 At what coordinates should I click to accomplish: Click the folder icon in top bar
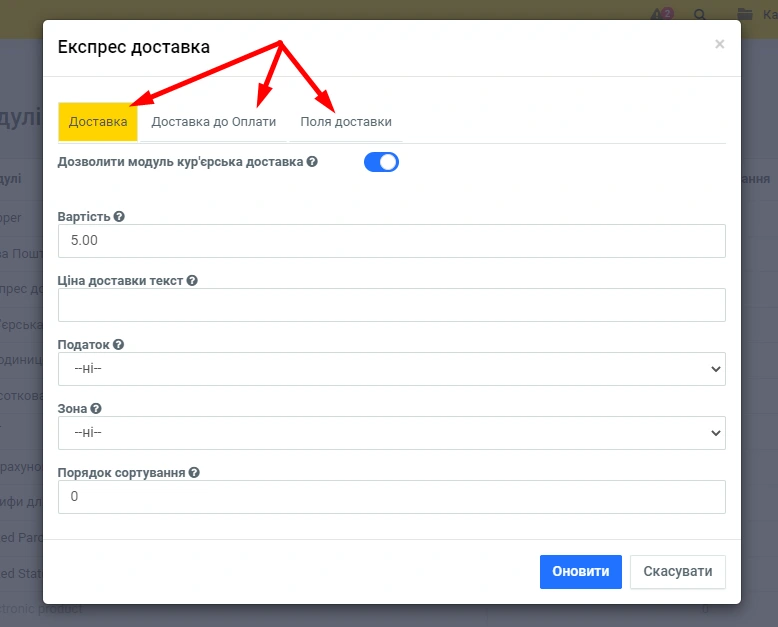click(744, 15)
